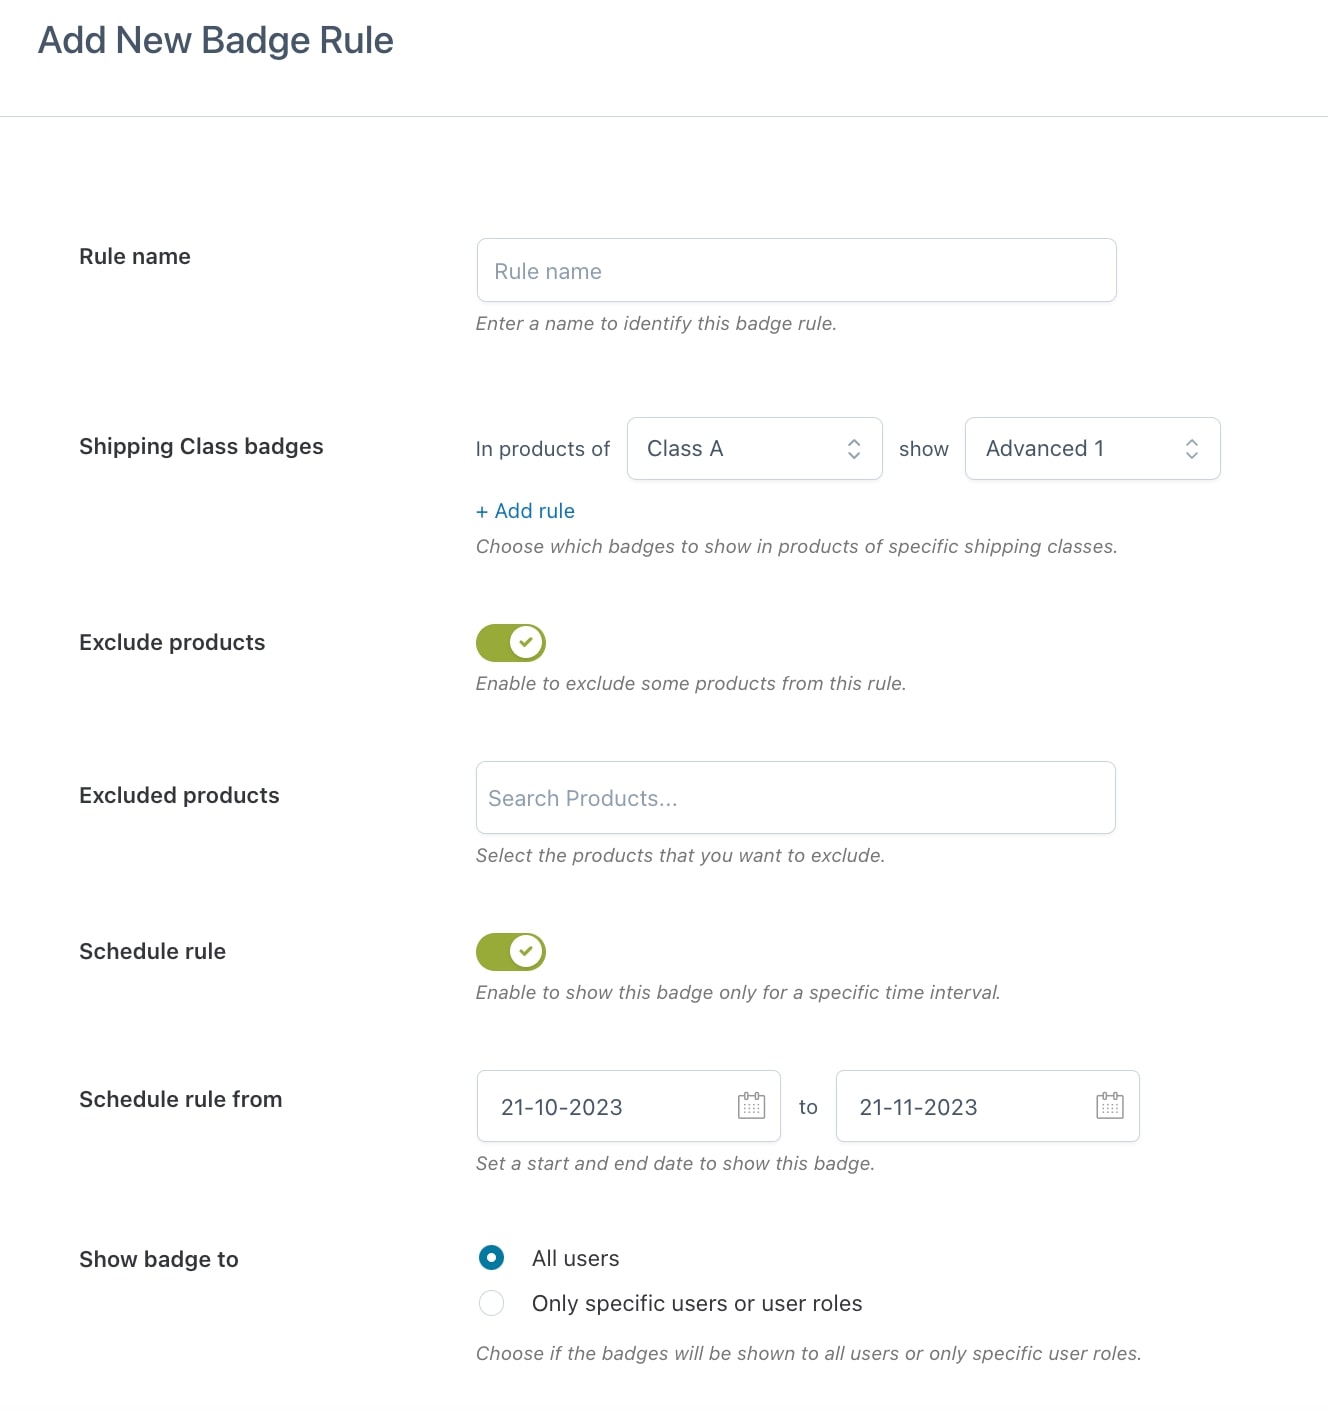The height and width of the screenshot is (1412, 1328).
Task: Open the start date calendar icon
Action: 751,1106
